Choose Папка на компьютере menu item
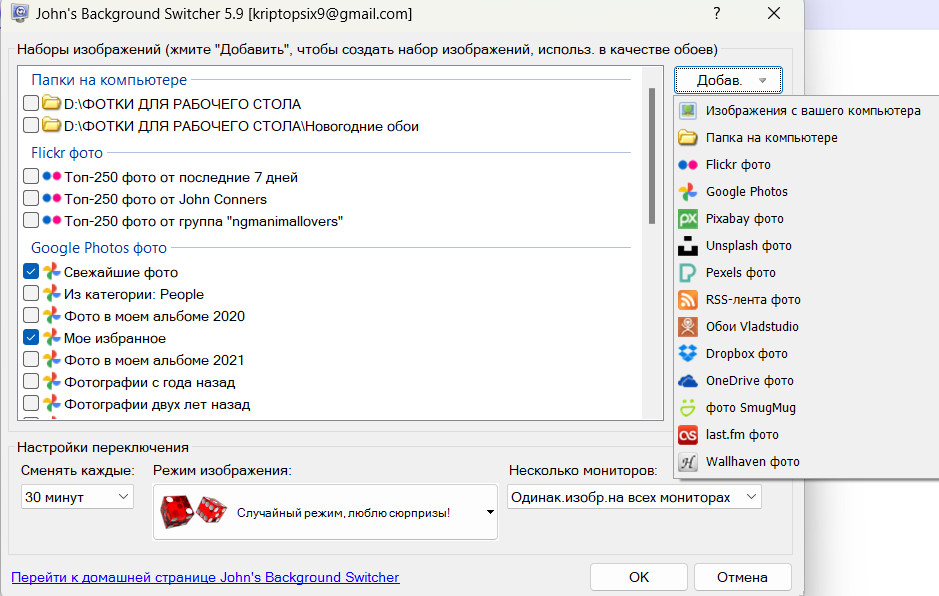 [x=806, y=138]
